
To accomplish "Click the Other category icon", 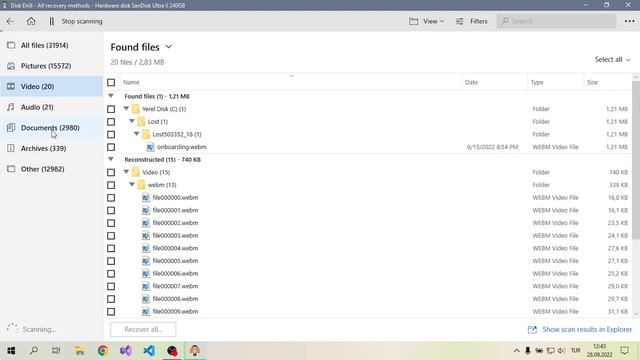I will pyautogui.click(x=11, y=169).
